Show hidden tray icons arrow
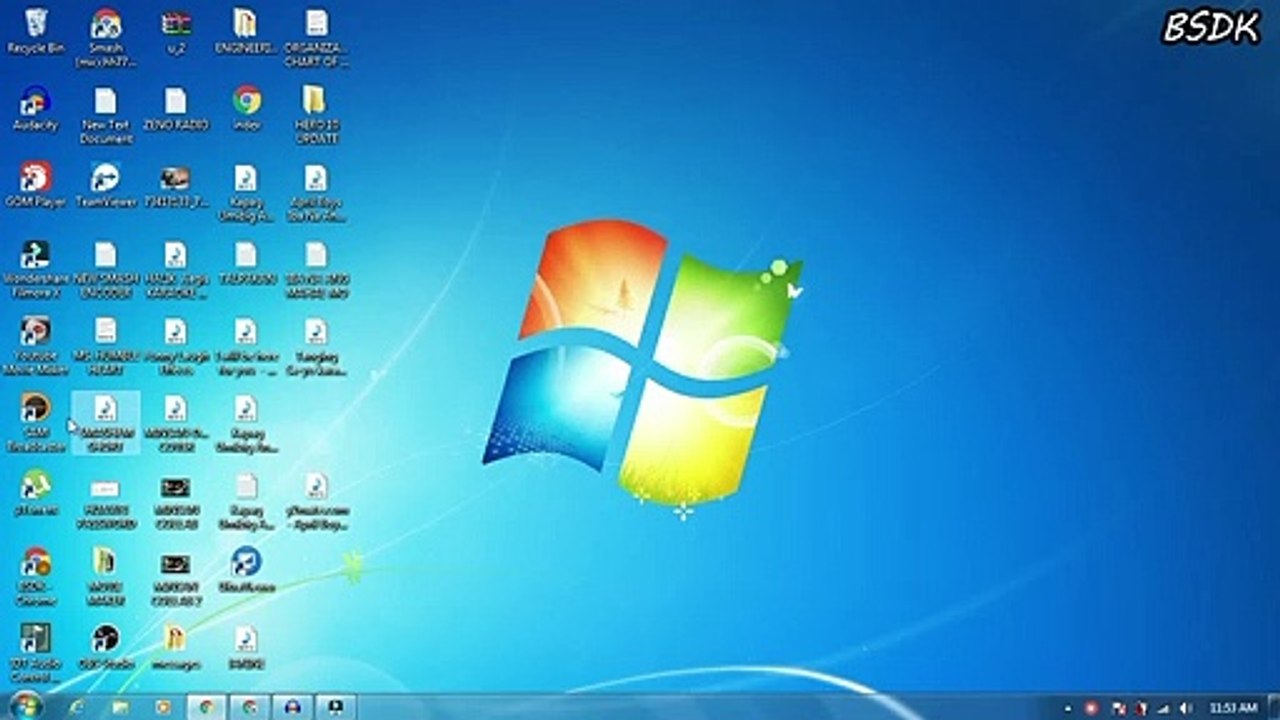This screenshot has width=1280, height=720. coord(1068,708)
